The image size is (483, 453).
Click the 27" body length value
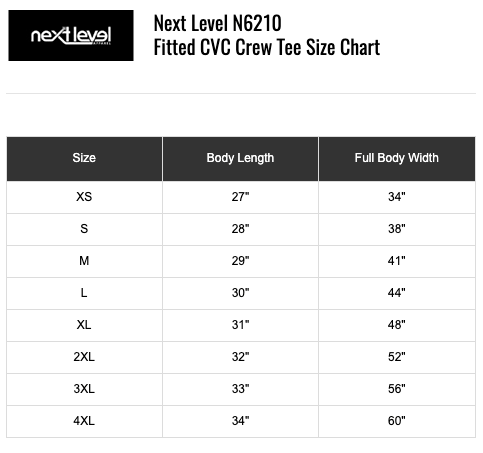[x=240, y=197]
